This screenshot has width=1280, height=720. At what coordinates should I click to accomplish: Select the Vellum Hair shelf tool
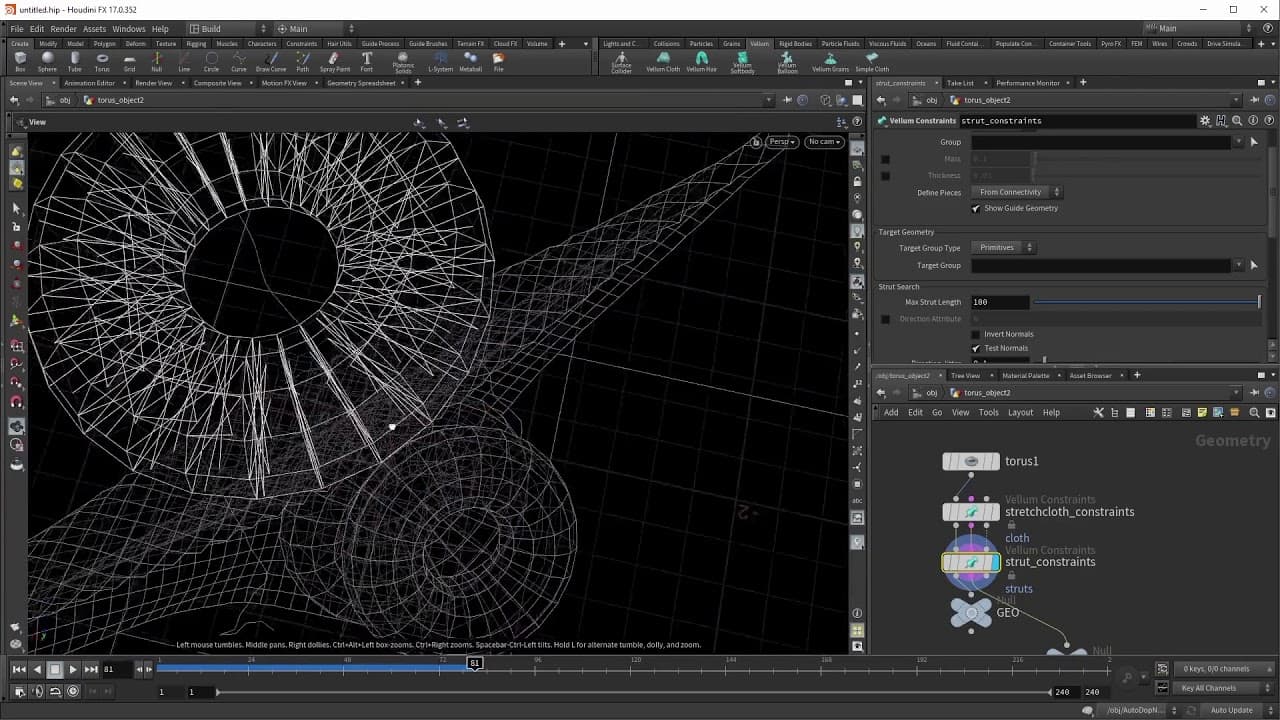702,62
